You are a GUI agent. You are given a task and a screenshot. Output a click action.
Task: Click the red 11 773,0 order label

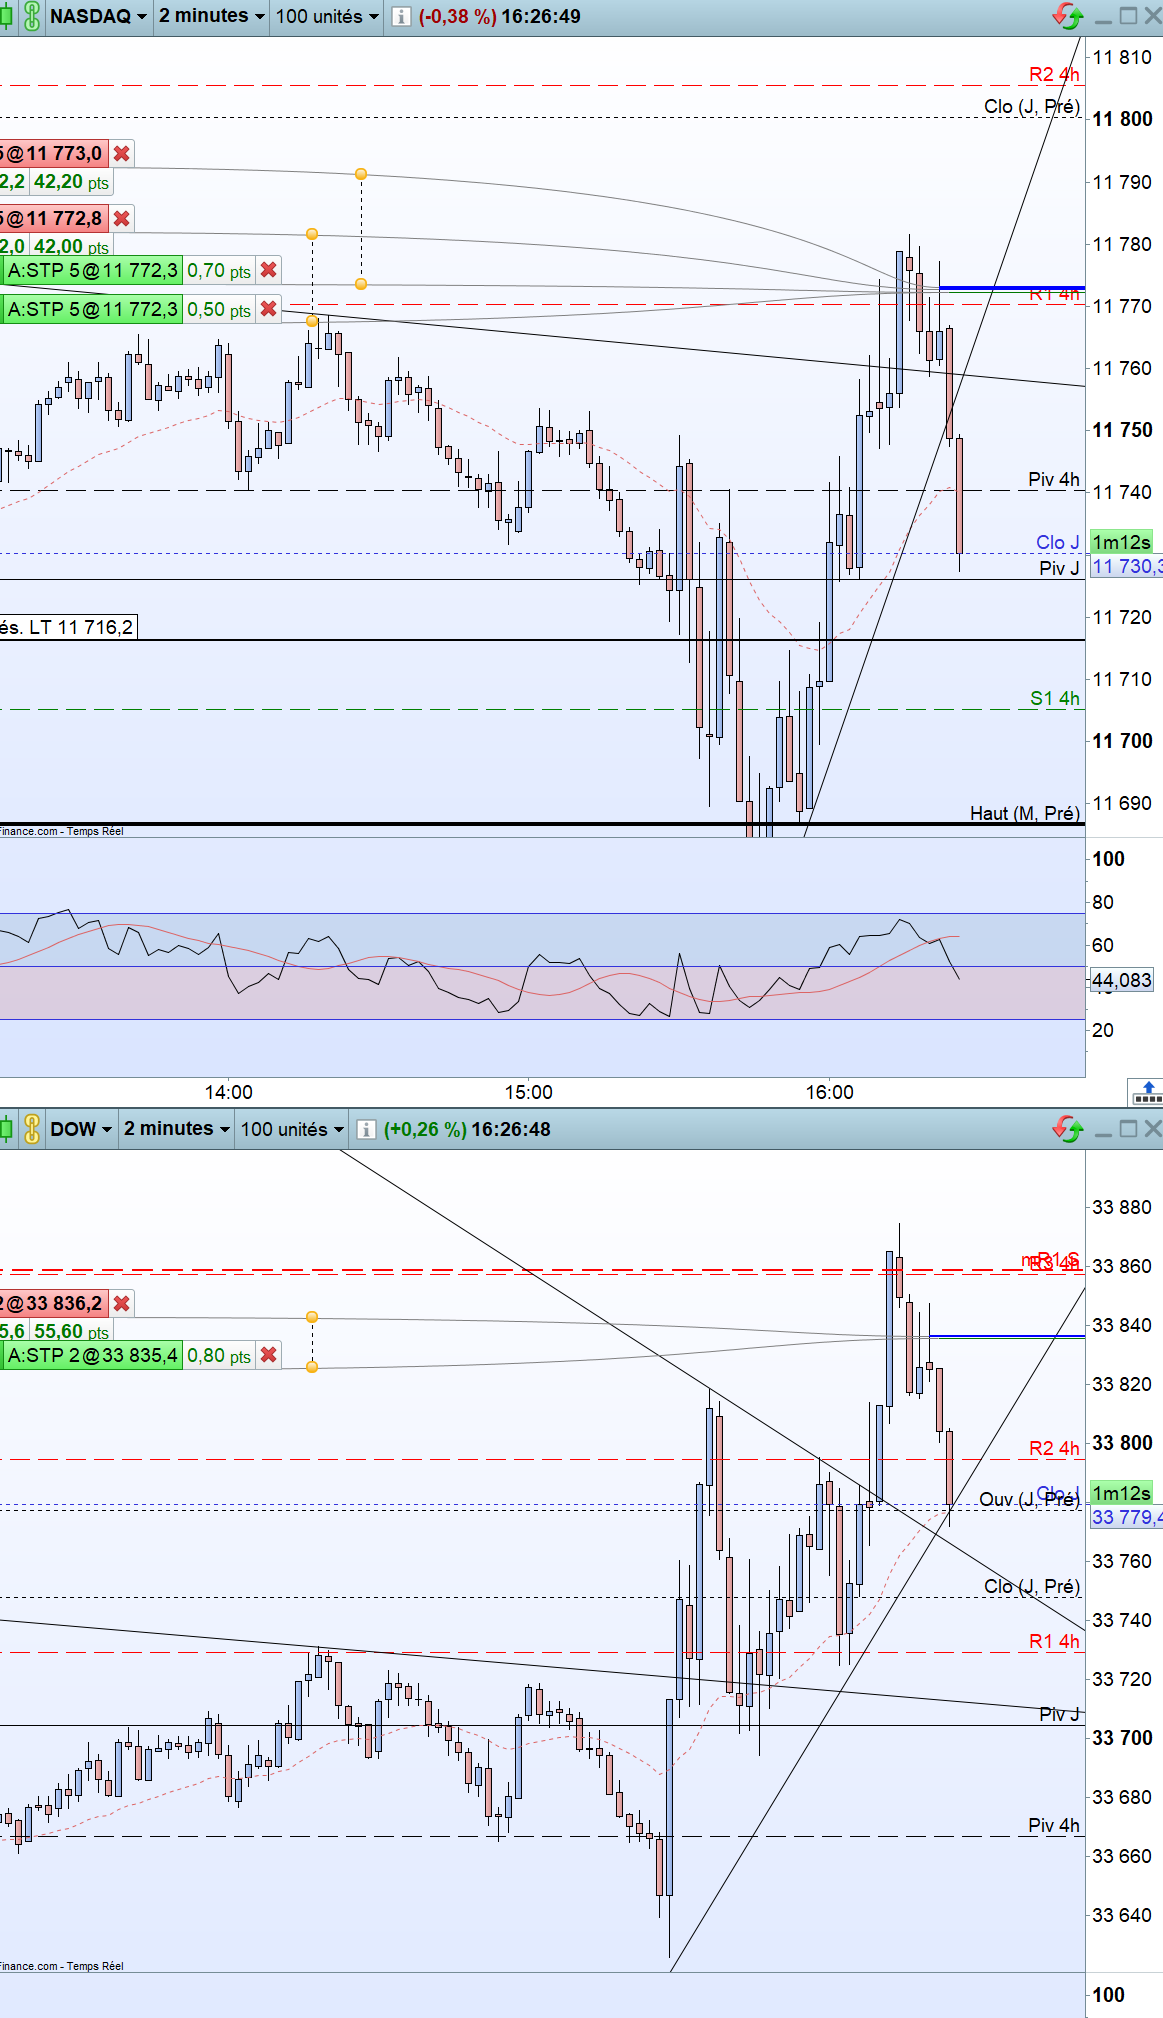click(x=54, y=154)
